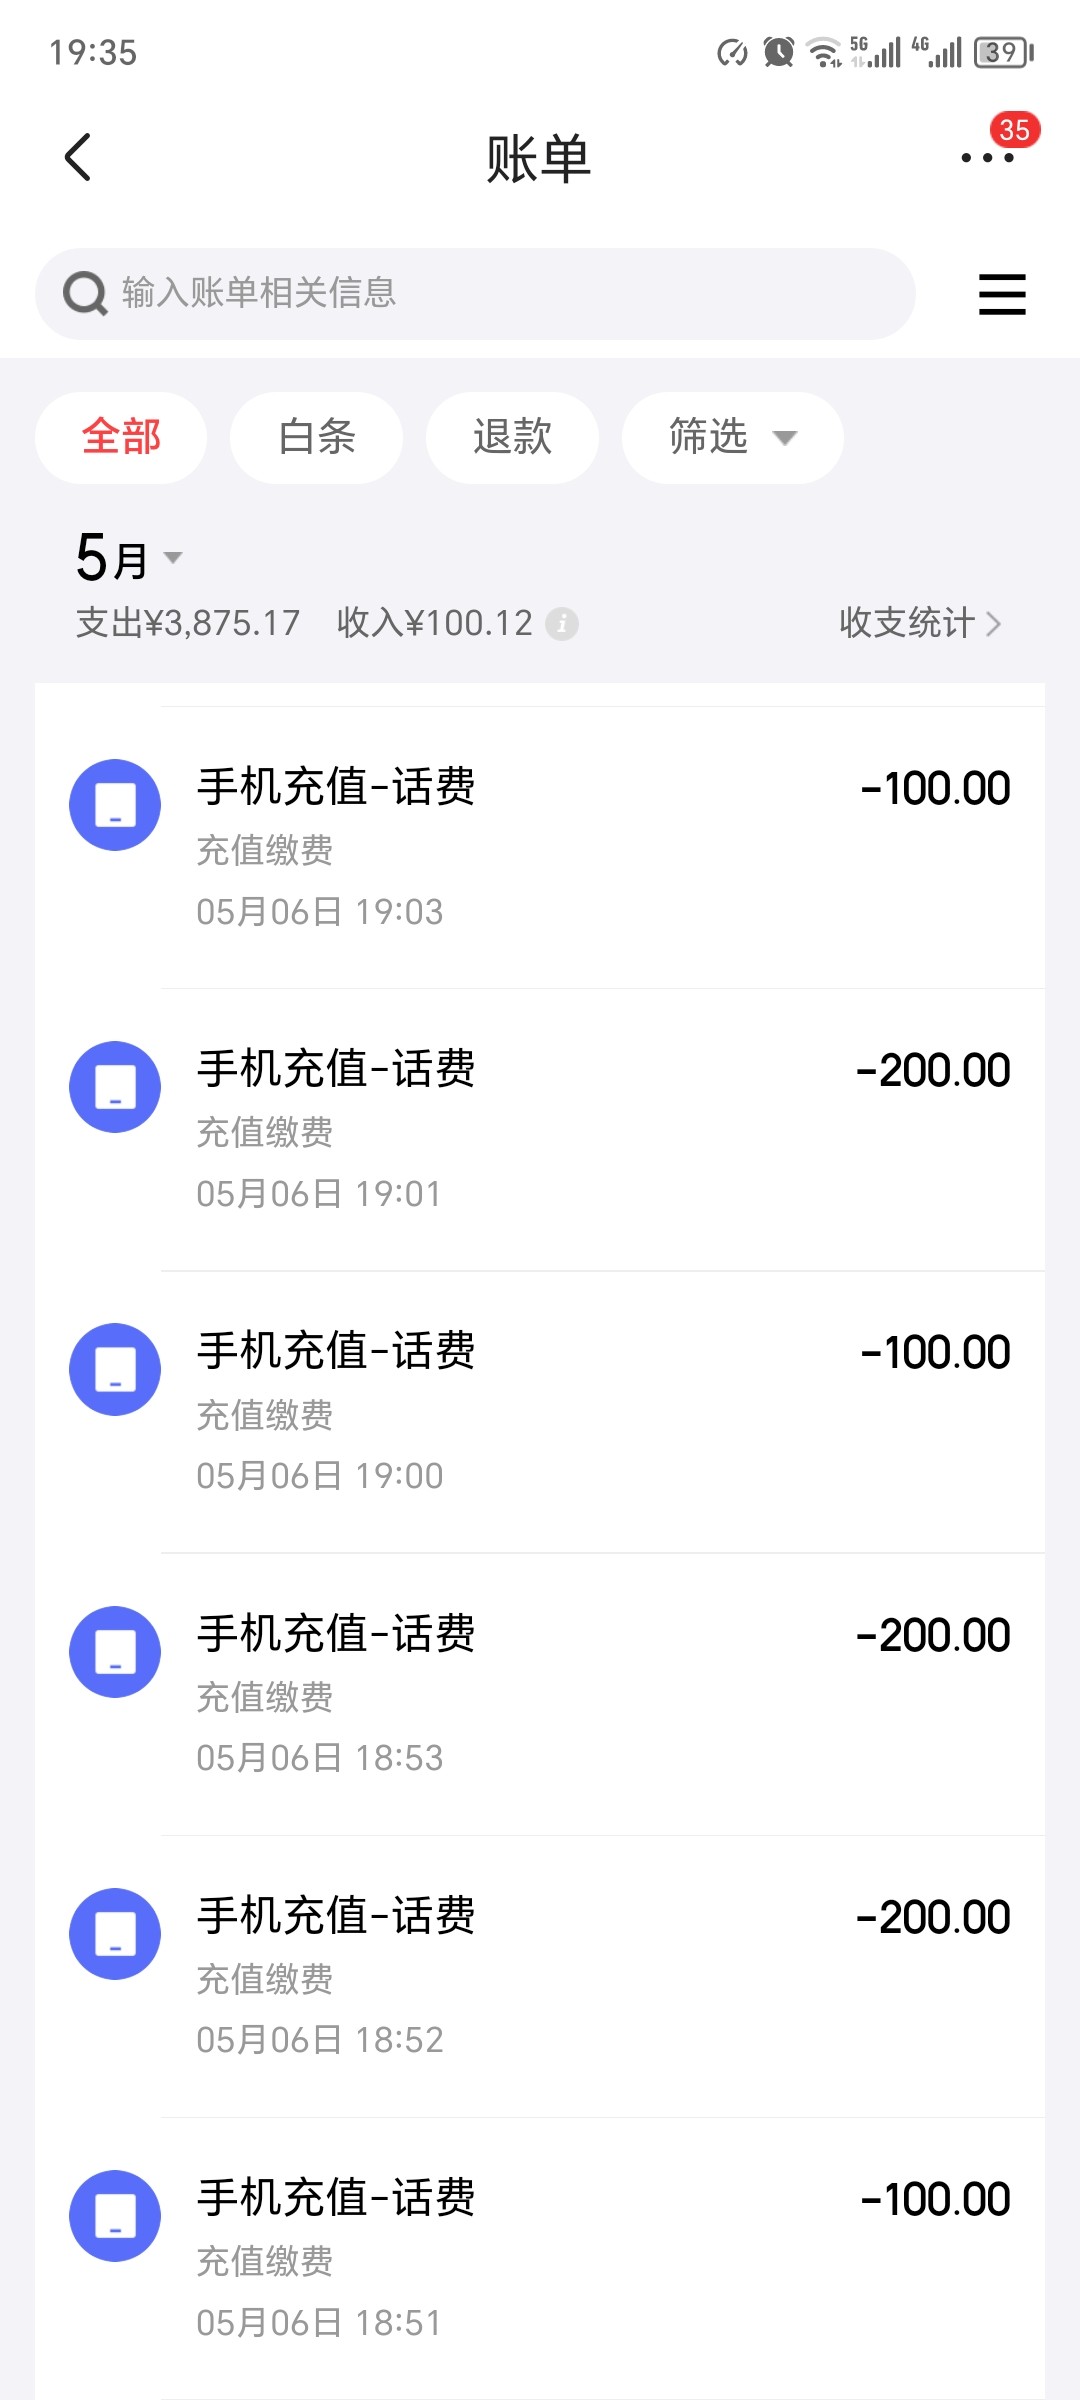Tap the search magnifier icon

pos(85,294)
